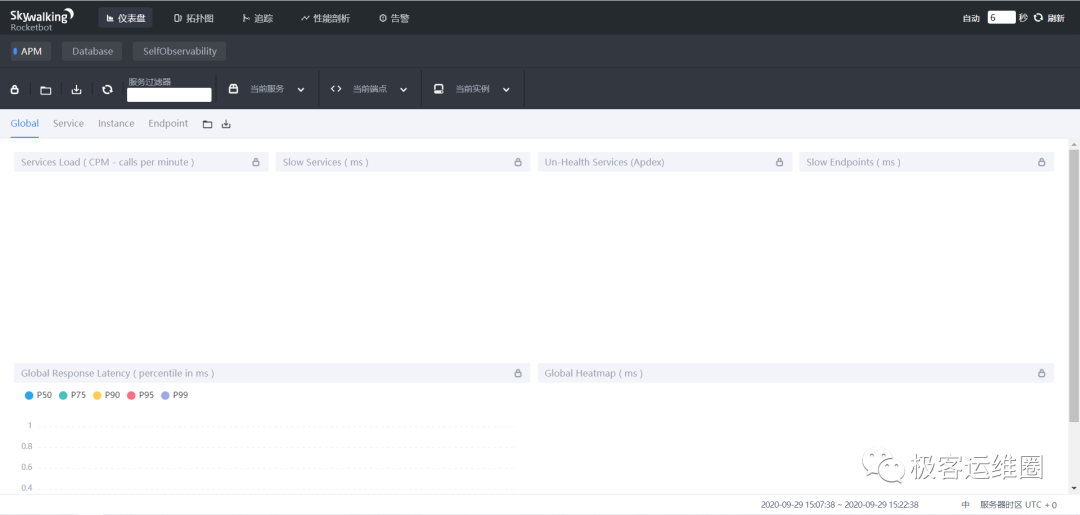This screenshot has width=1080, height=515.
Task: Click the vertical scrollbar thumb
Action: (1074, 285)
